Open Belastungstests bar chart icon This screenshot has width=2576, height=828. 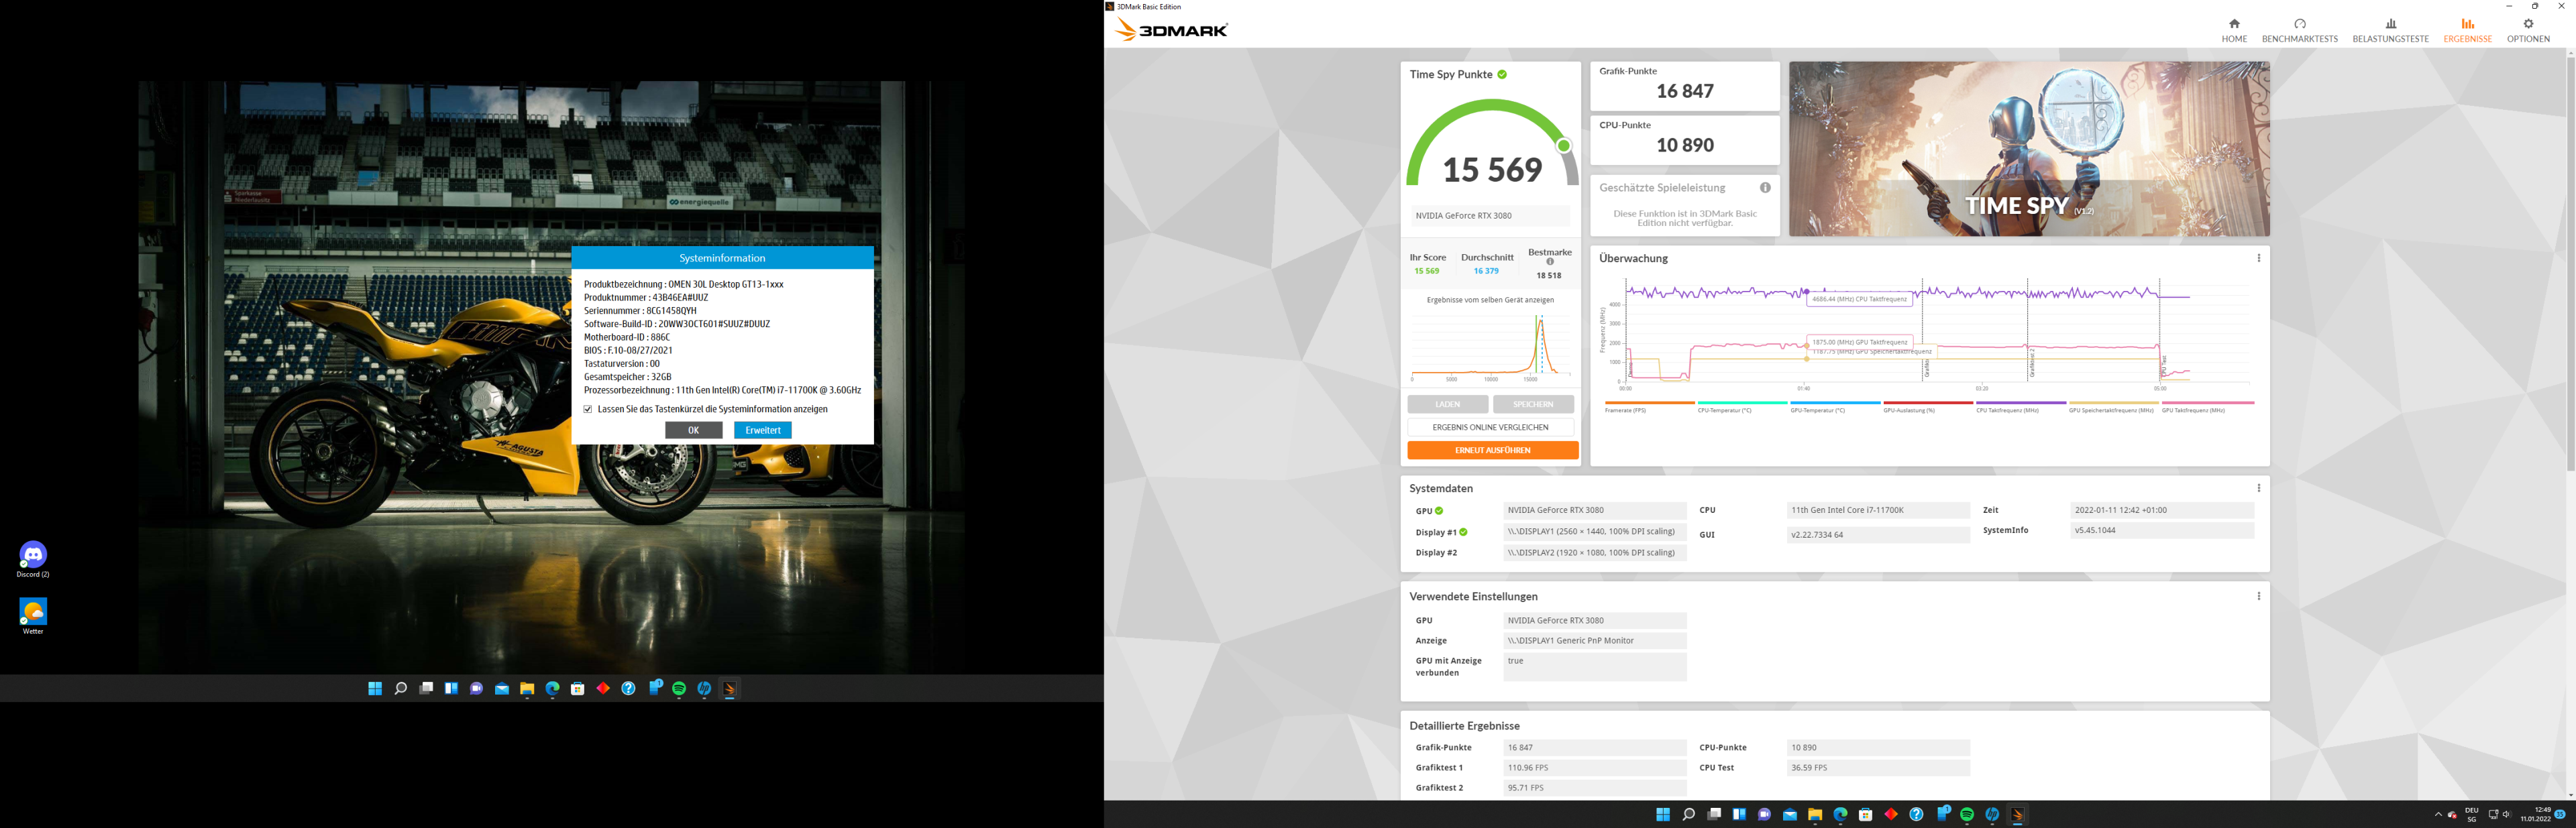[x=2390, y=24]
